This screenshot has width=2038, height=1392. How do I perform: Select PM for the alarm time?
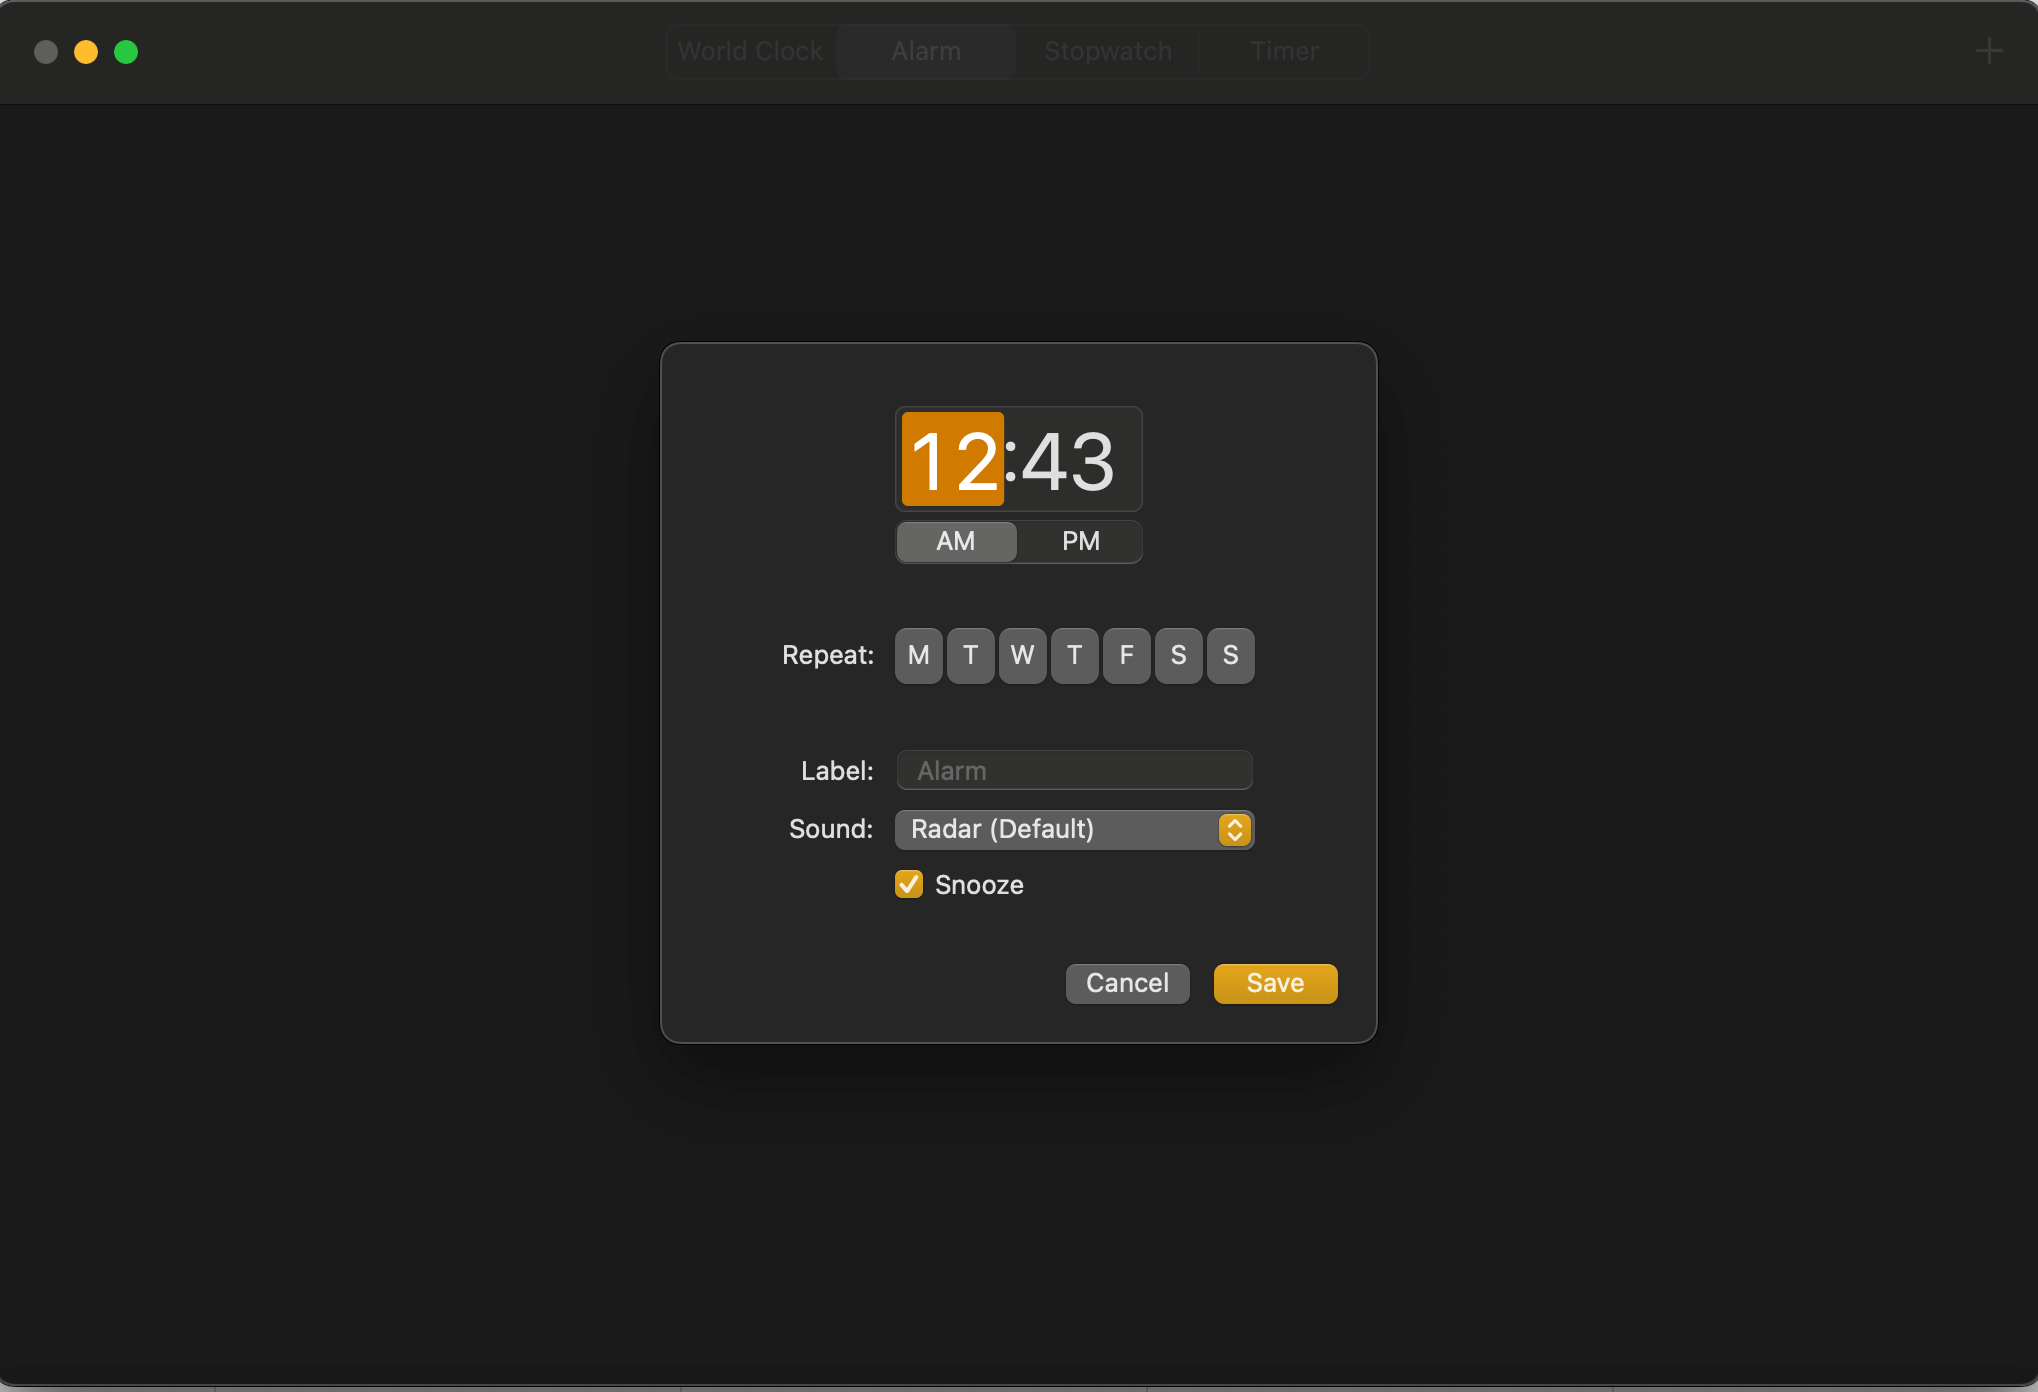click(1079, 541)
